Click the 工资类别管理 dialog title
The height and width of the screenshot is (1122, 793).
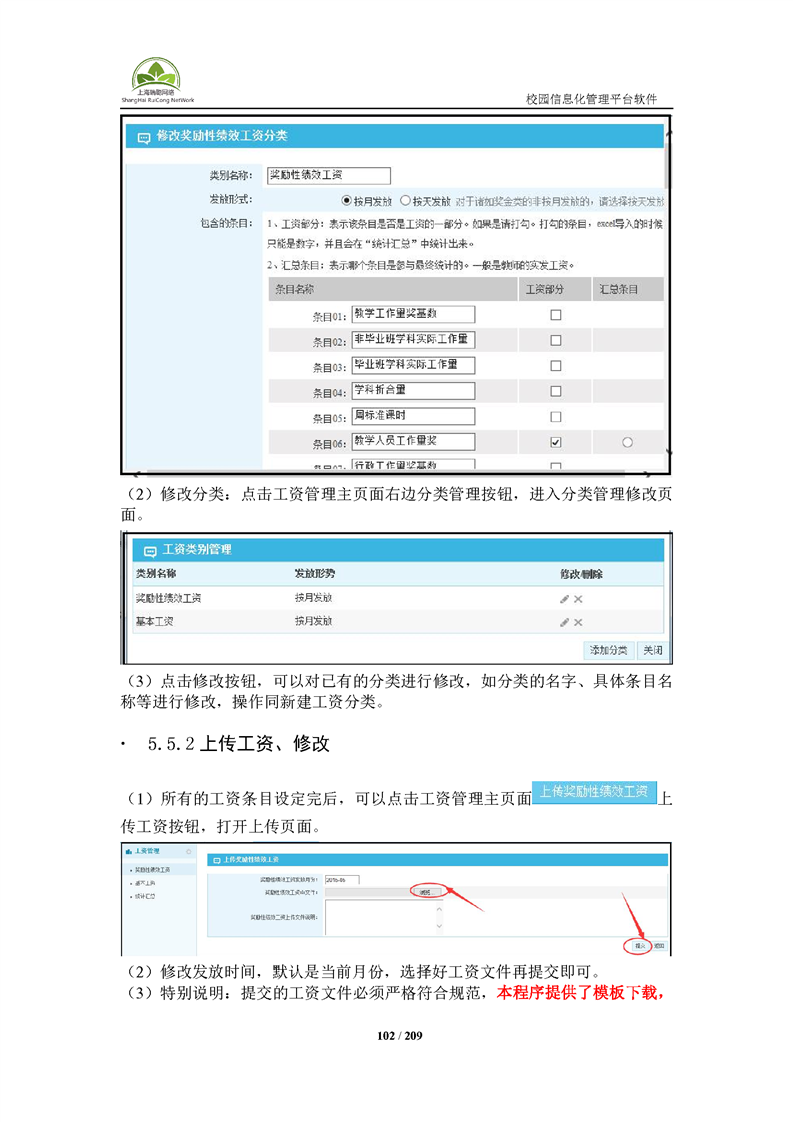(197, 550)
